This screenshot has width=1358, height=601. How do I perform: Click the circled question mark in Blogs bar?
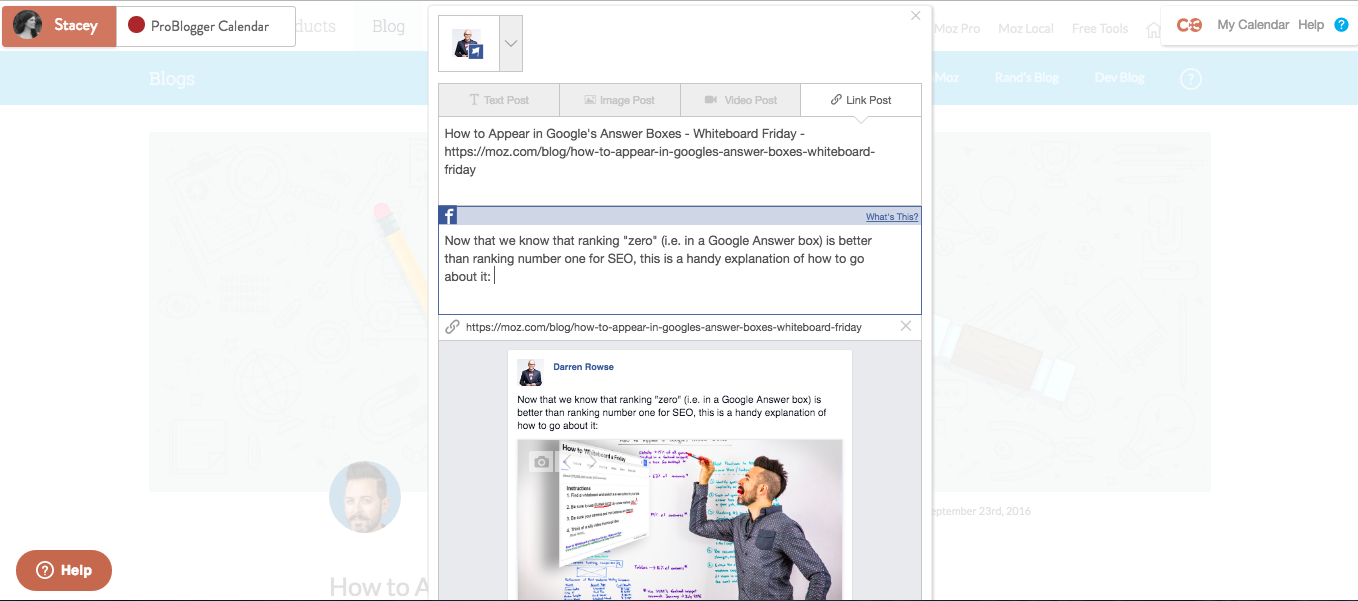[1190, 78]
